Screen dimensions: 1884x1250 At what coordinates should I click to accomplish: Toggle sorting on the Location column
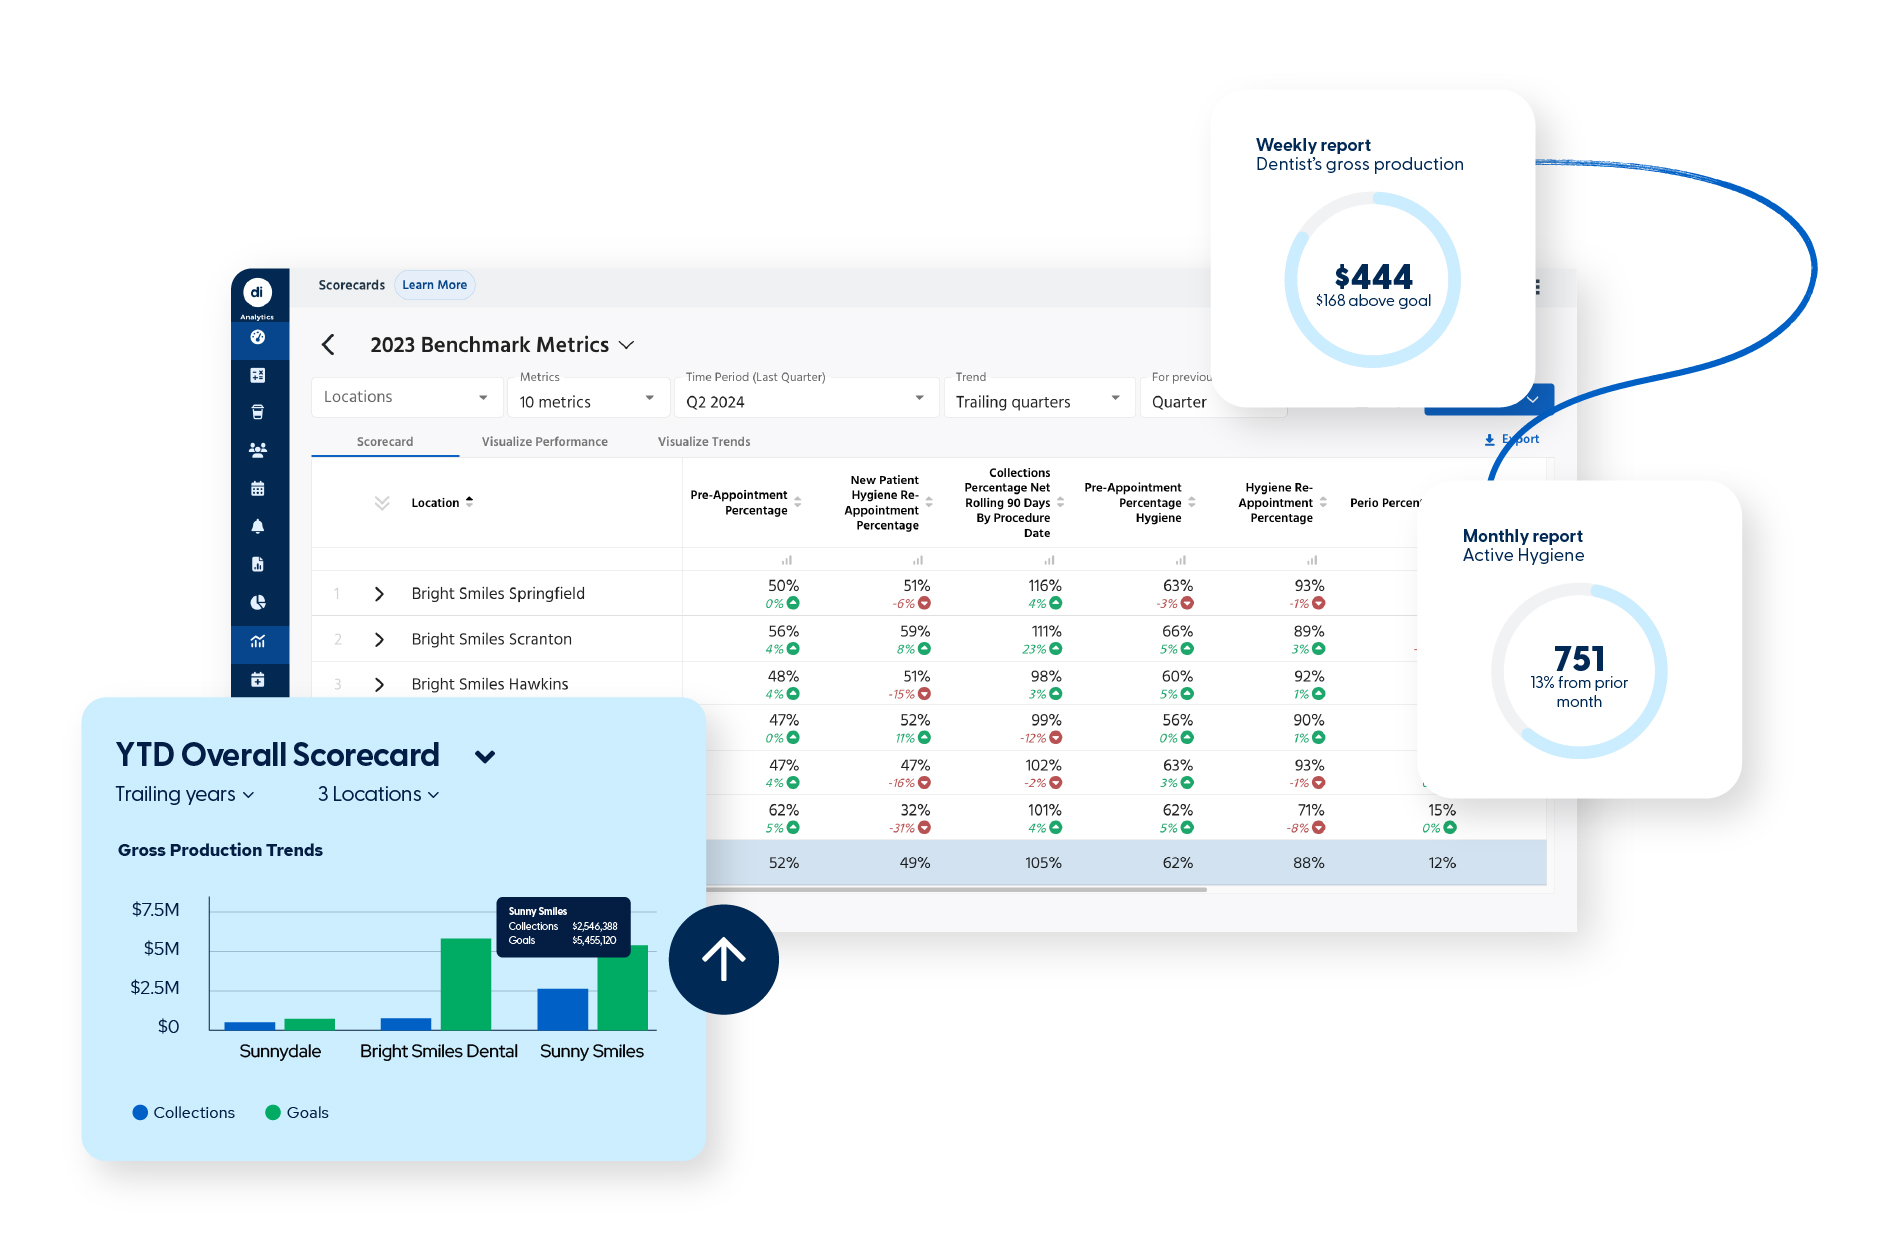tap(468, 501)
